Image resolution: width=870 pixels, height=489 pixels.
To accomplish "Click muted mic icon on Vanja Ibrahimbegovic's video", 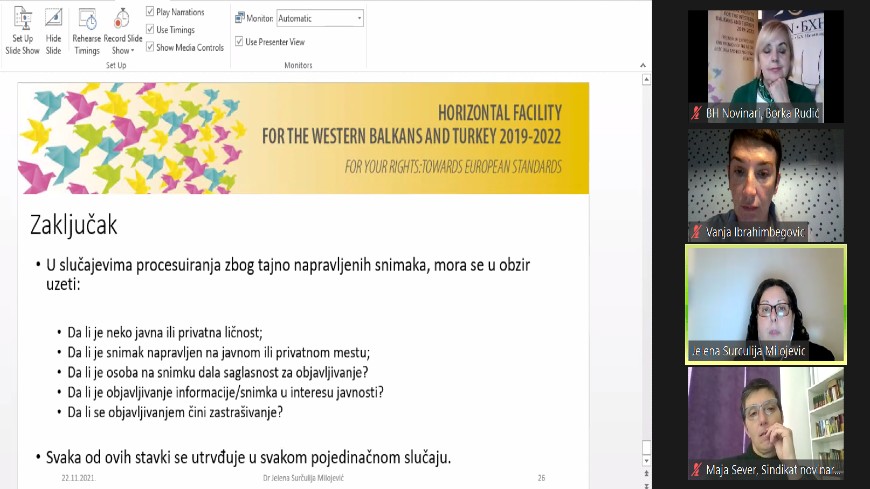I will (x=696, y=232).
